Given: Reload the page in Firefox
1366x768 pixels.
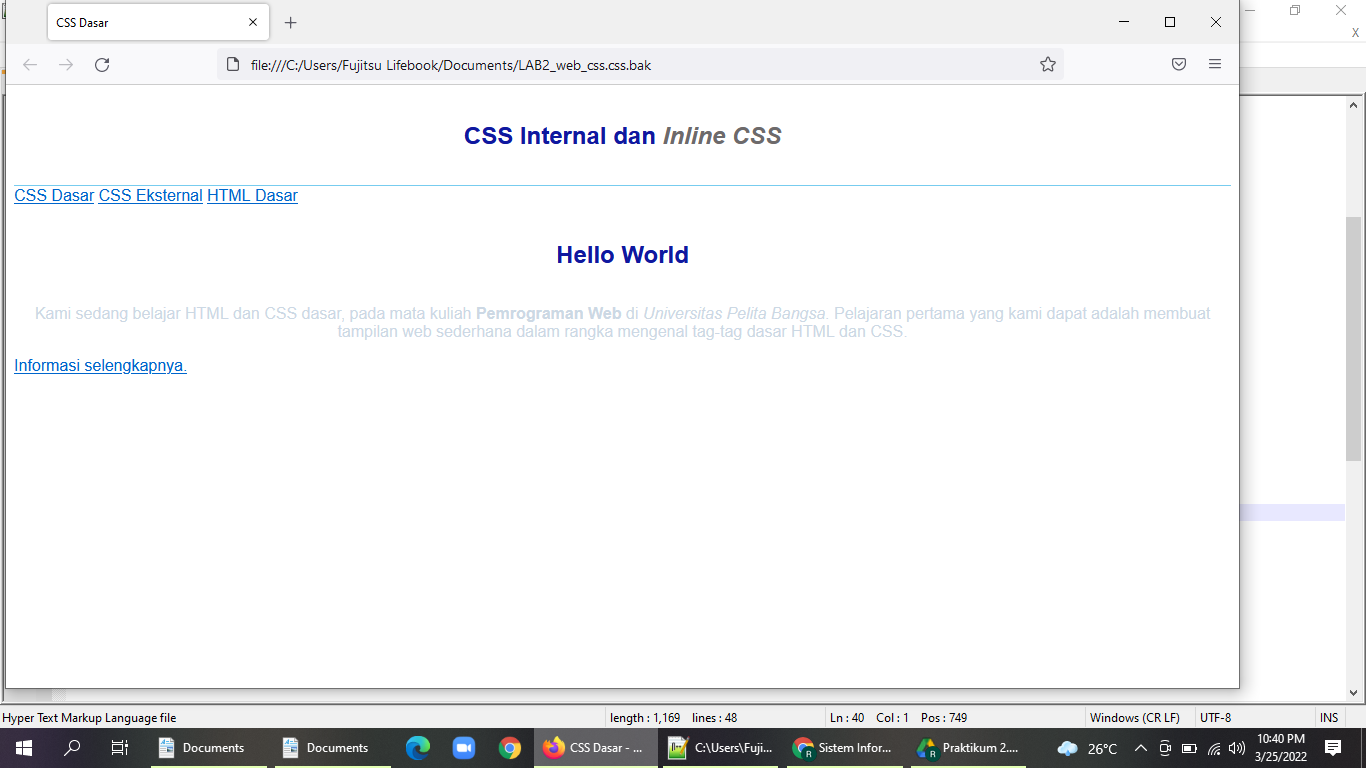Looking at the screenshot, I should tap(102, 65).
